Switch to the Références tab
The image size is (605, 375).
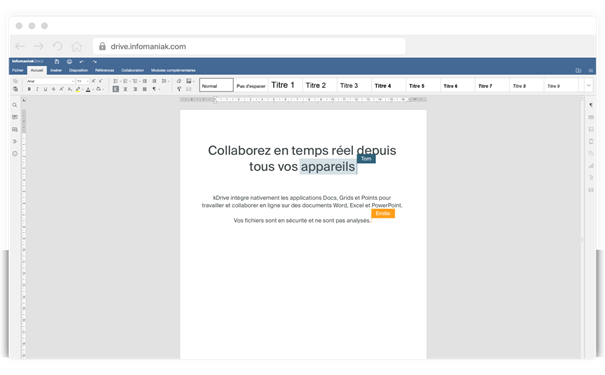coord(105,70)
